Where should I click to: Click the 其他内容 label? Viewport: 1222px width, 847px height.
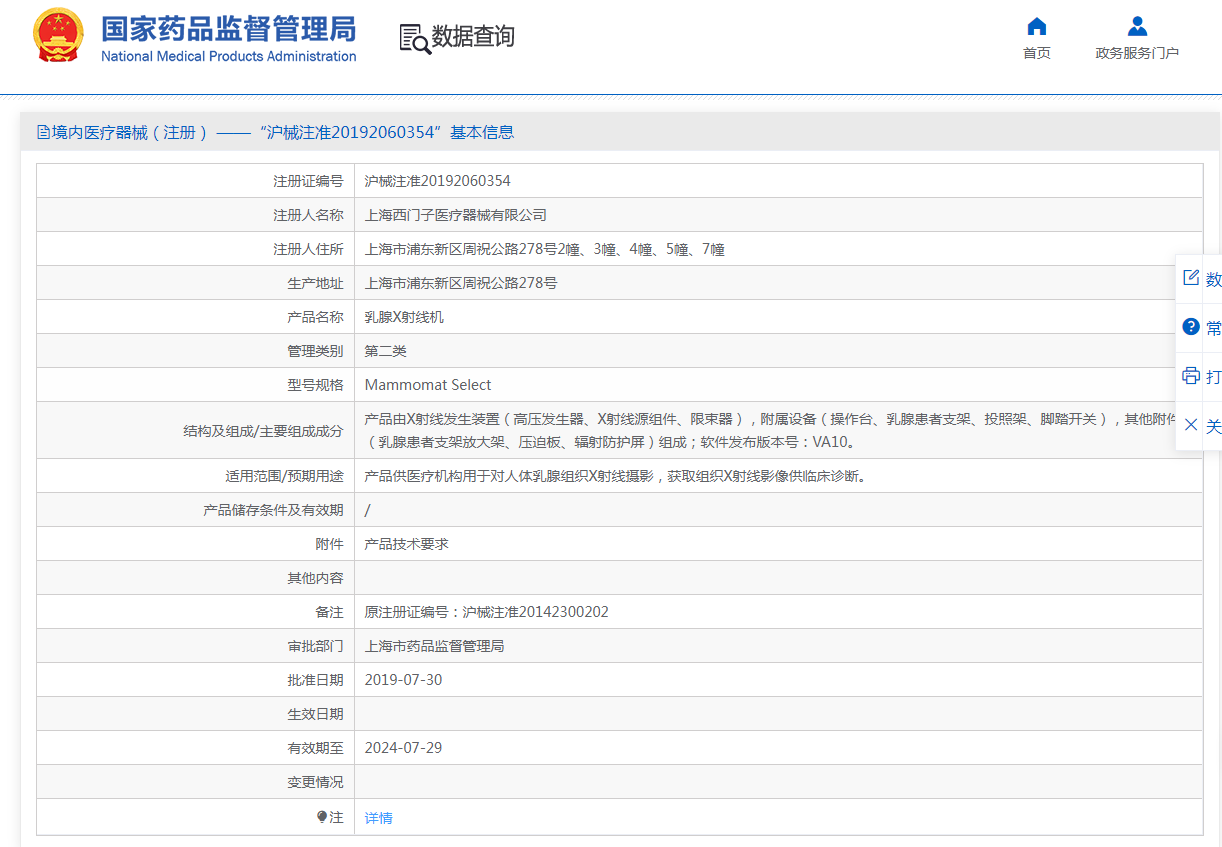click(x=315, y=578)
